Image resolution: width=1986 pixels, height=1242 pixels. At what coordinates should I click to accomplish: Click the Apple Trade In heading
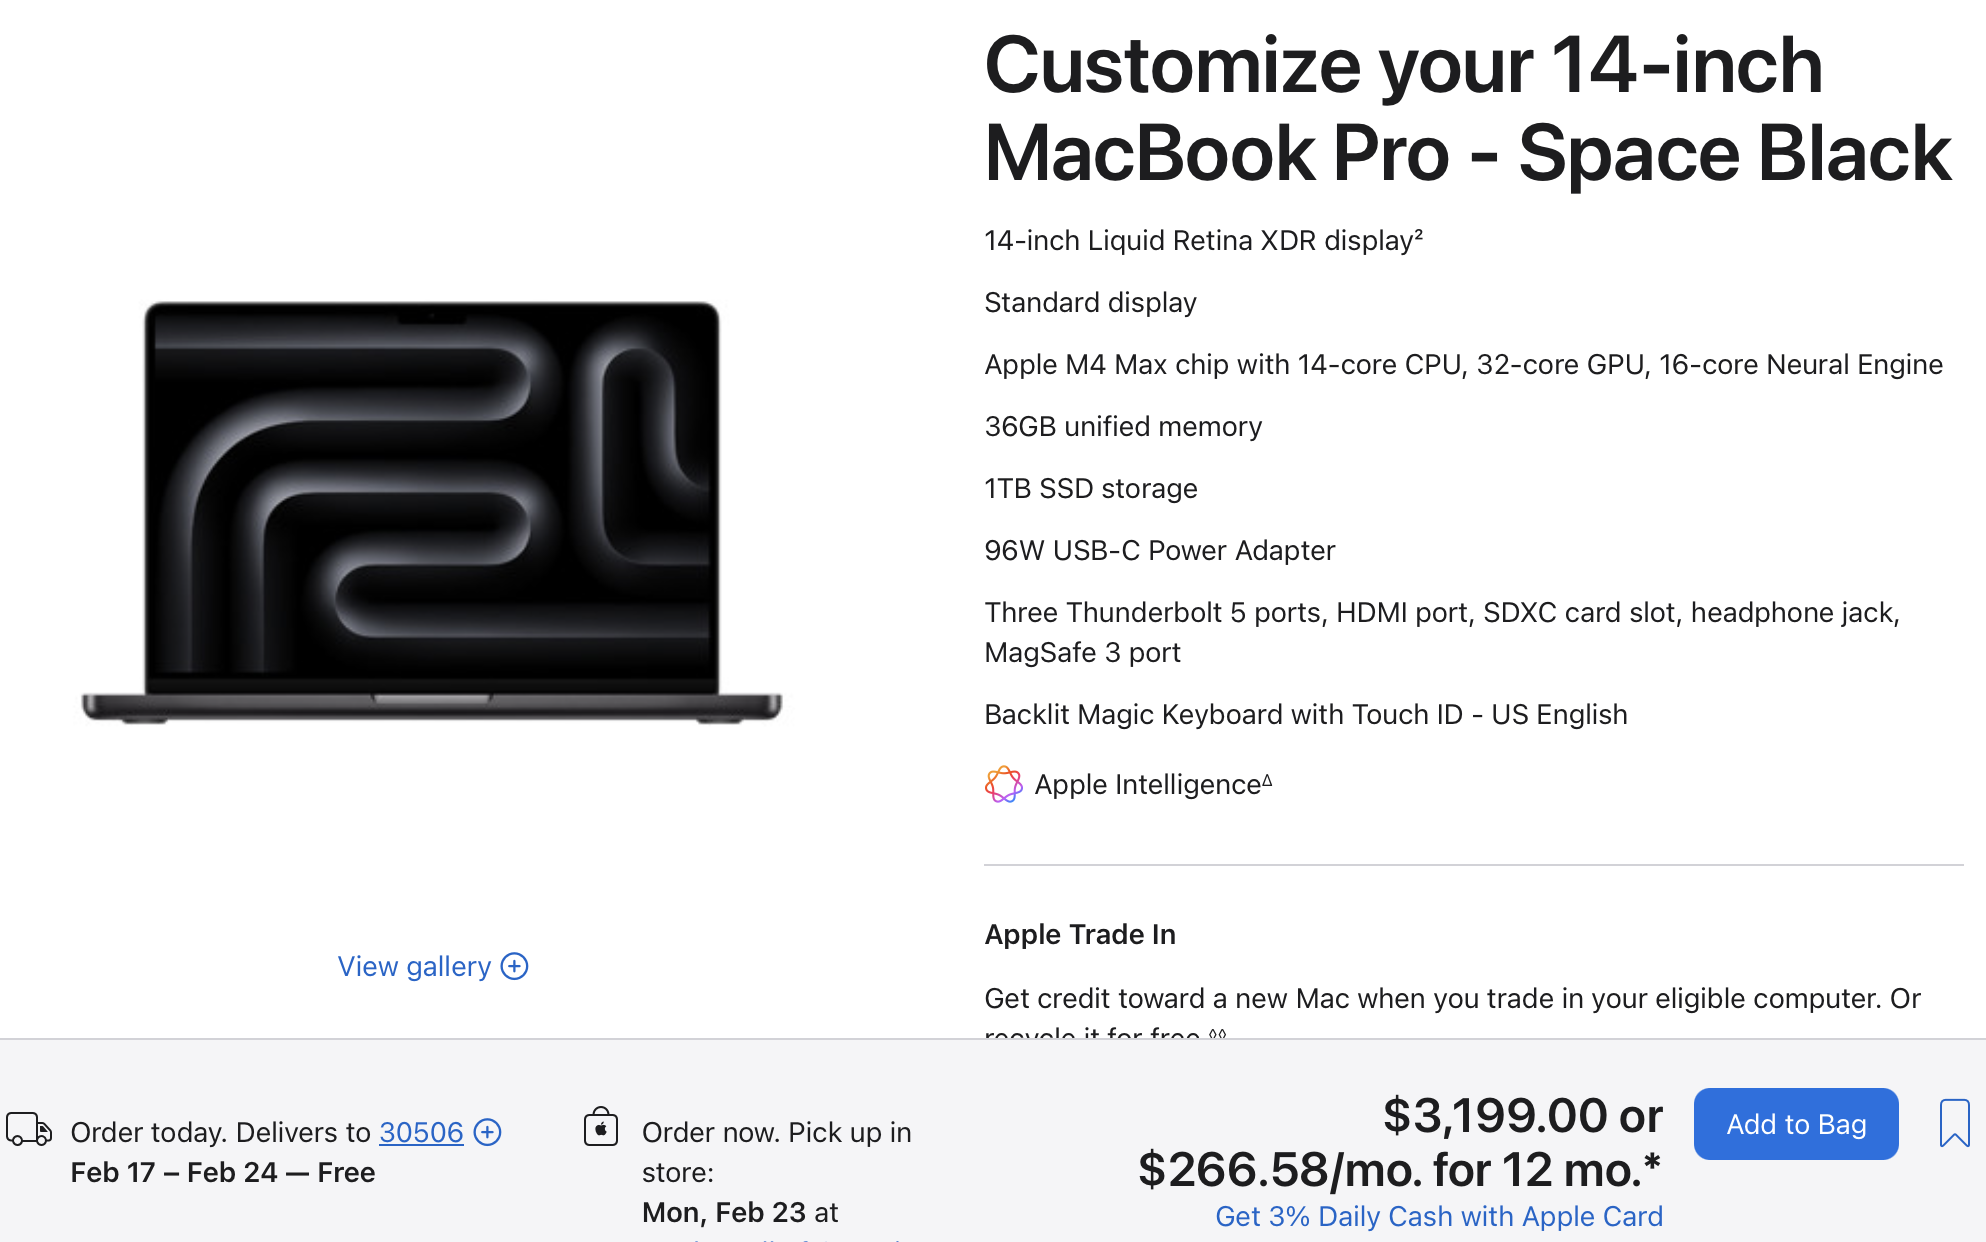coord(1080,934)
